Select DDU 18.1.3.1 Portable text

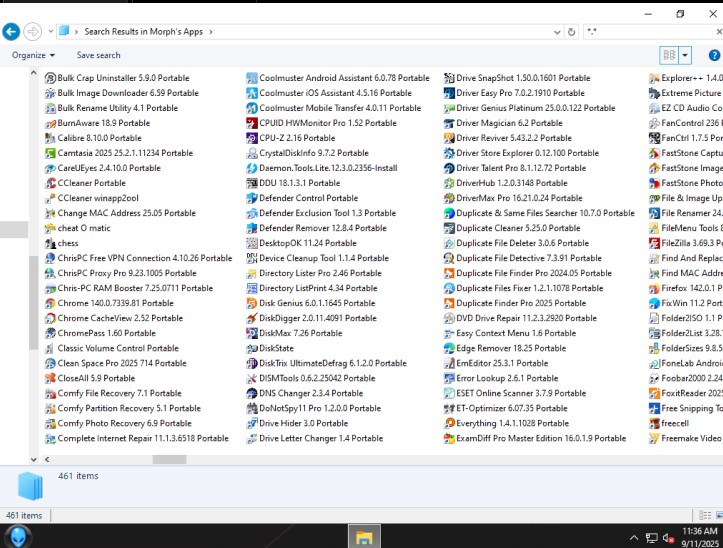pos(300,183)
